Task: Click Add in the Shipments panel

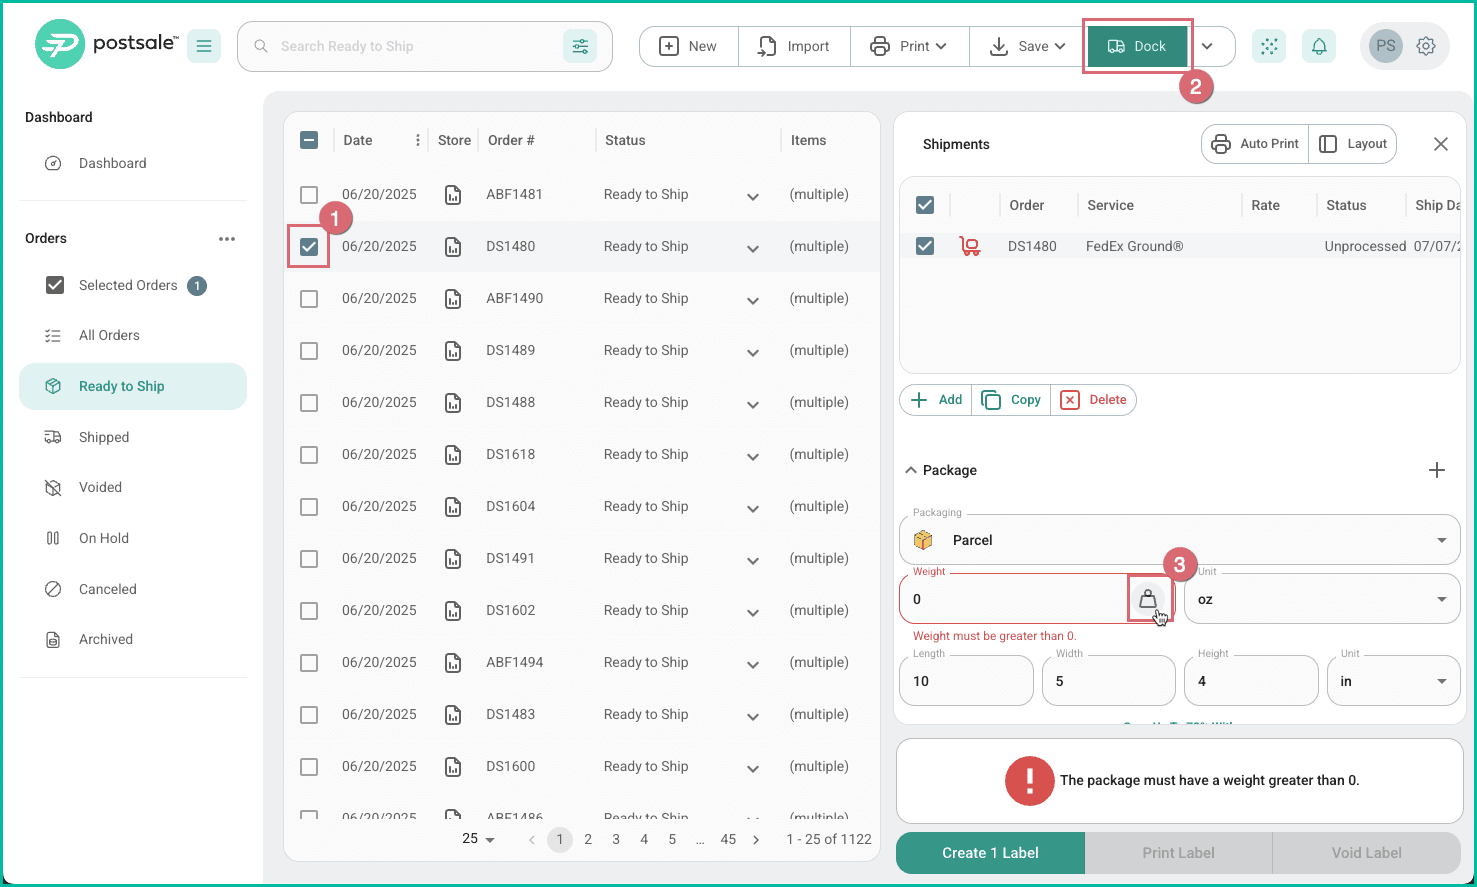Action: [x=936, y=399]
